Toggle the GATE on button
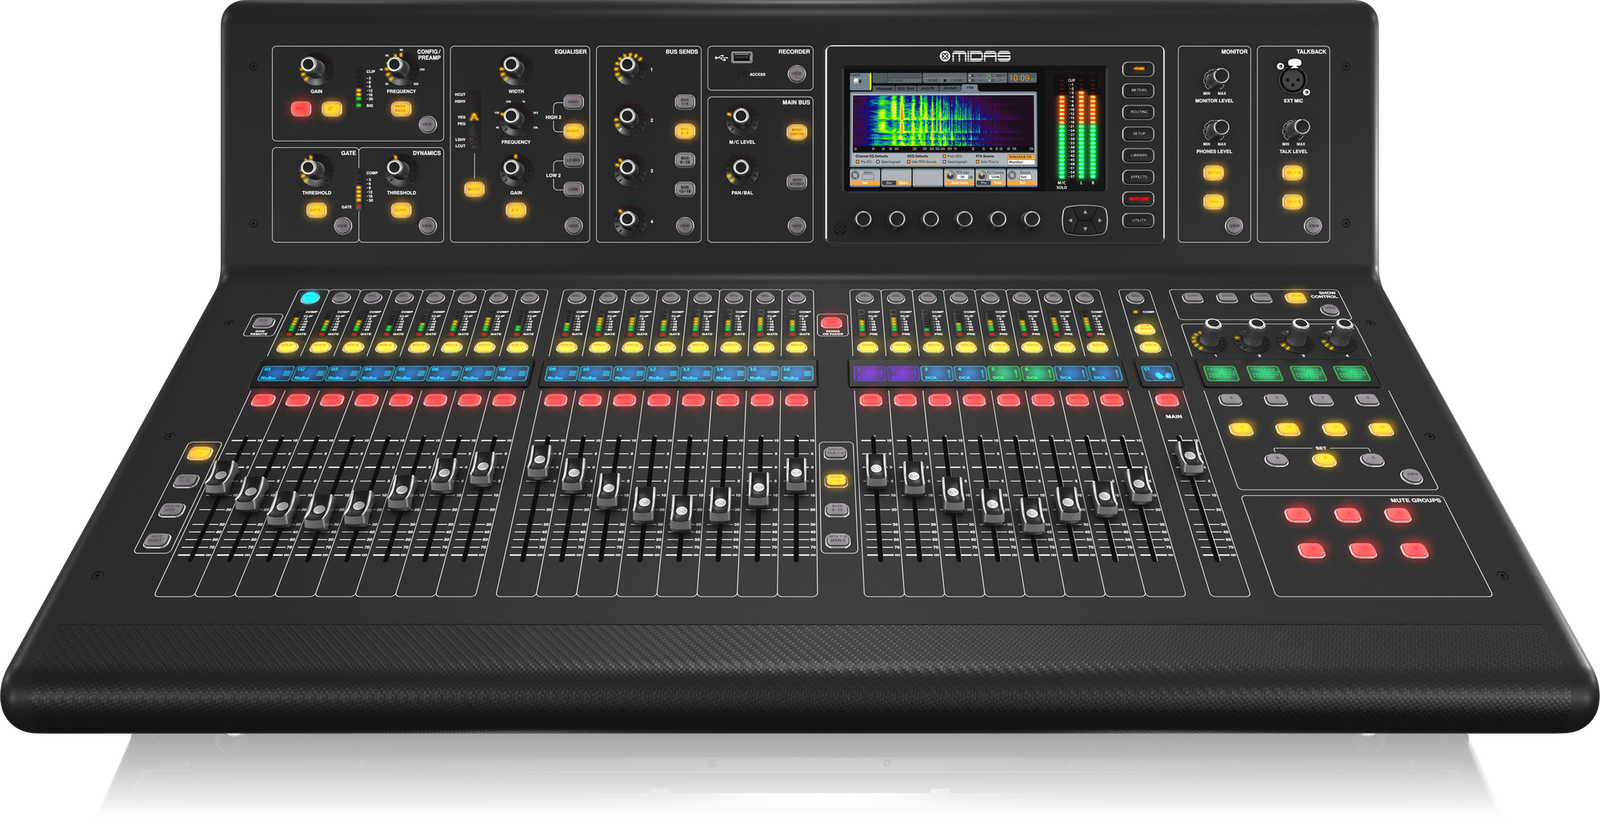The image size is (1600, 824). point(316,210)
